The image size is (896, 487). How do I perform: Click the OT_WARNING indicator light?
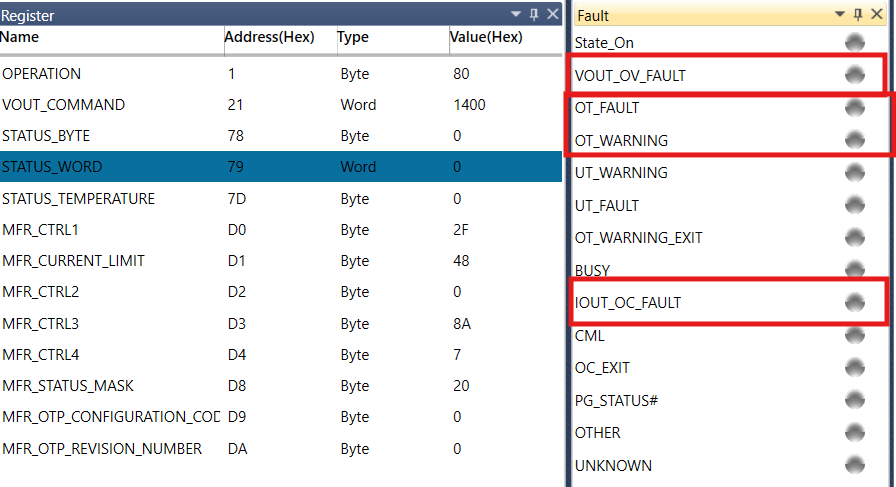tap(854, 140)
